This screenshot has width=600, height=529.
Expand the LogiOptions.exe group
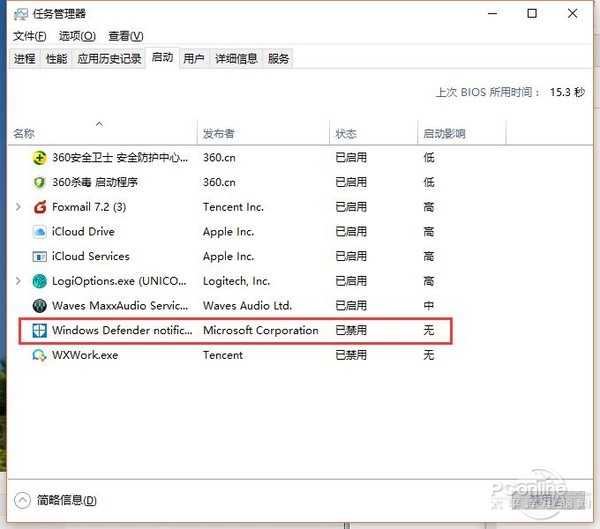click(x=18, y=281)
